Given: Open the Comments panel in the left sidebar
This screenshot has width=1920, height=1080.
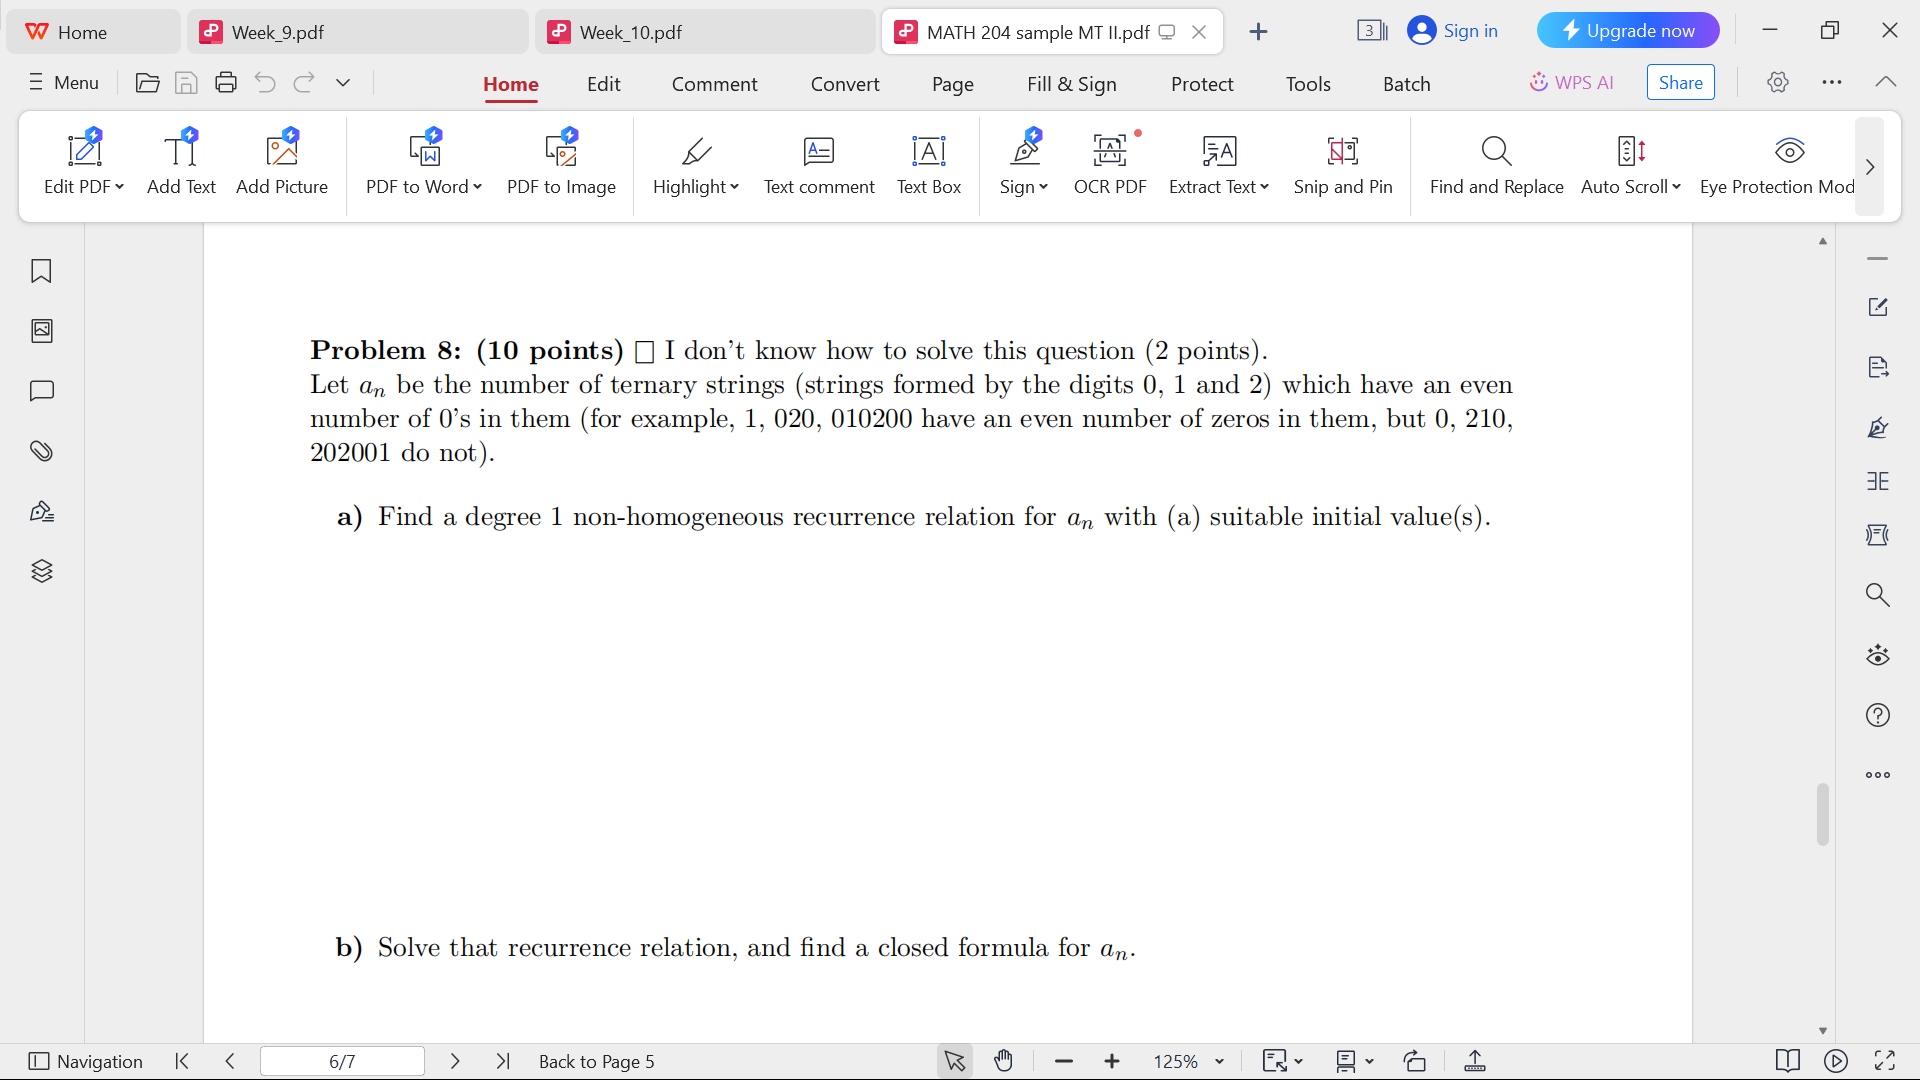Looking at the screenshot, I should (41, 391).
